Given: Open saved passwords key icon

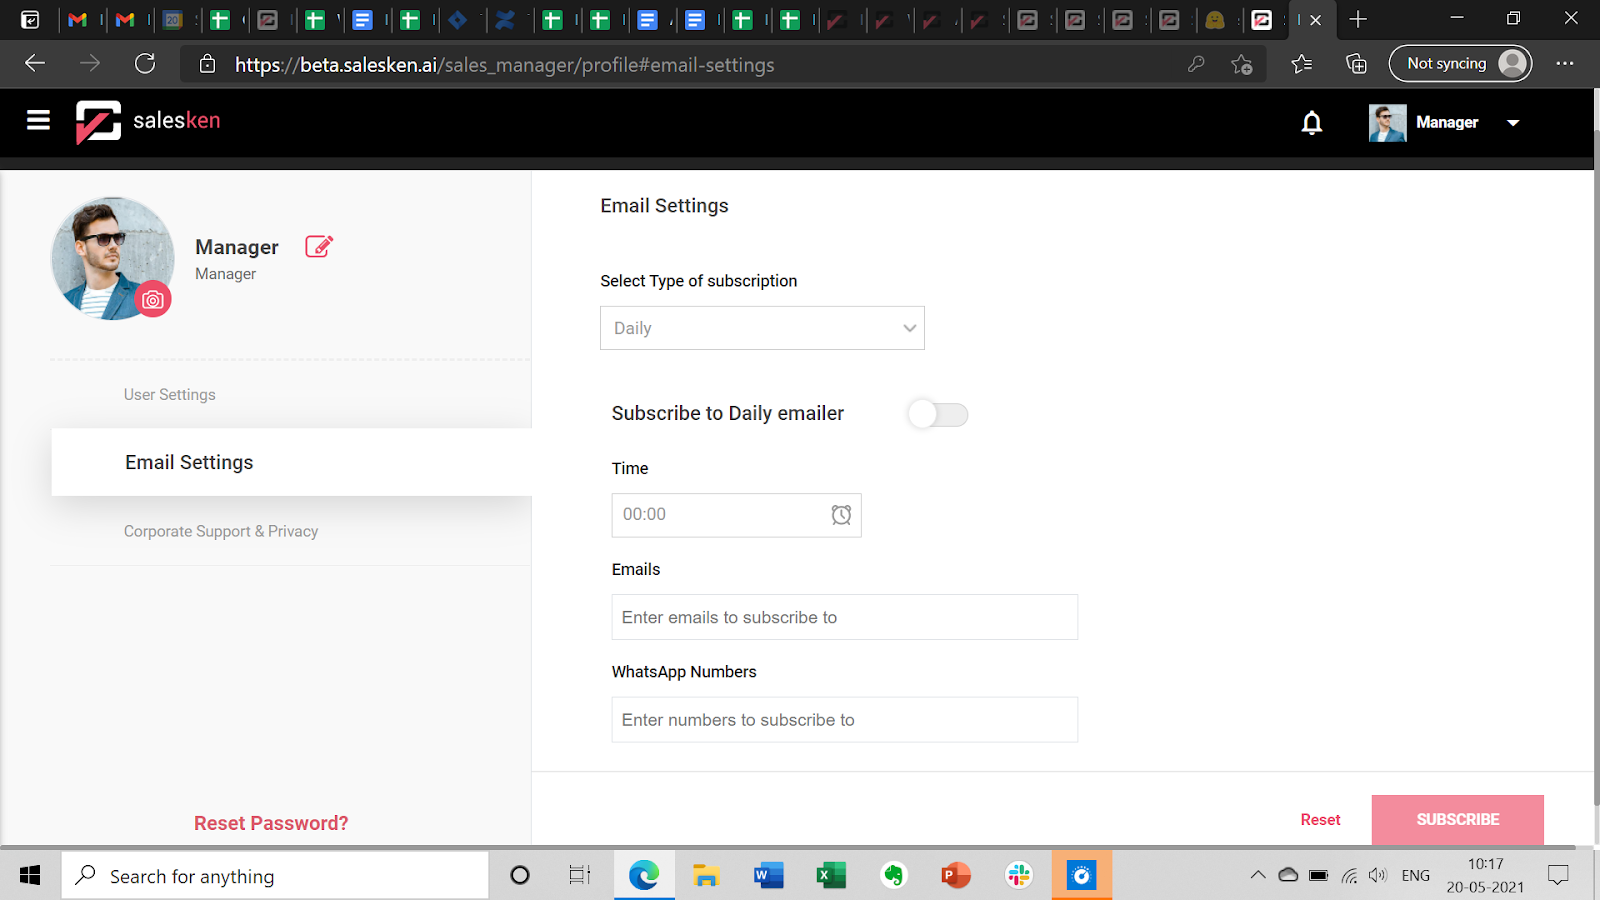Looking at the screenshot, I should (x=1195, y=64).
